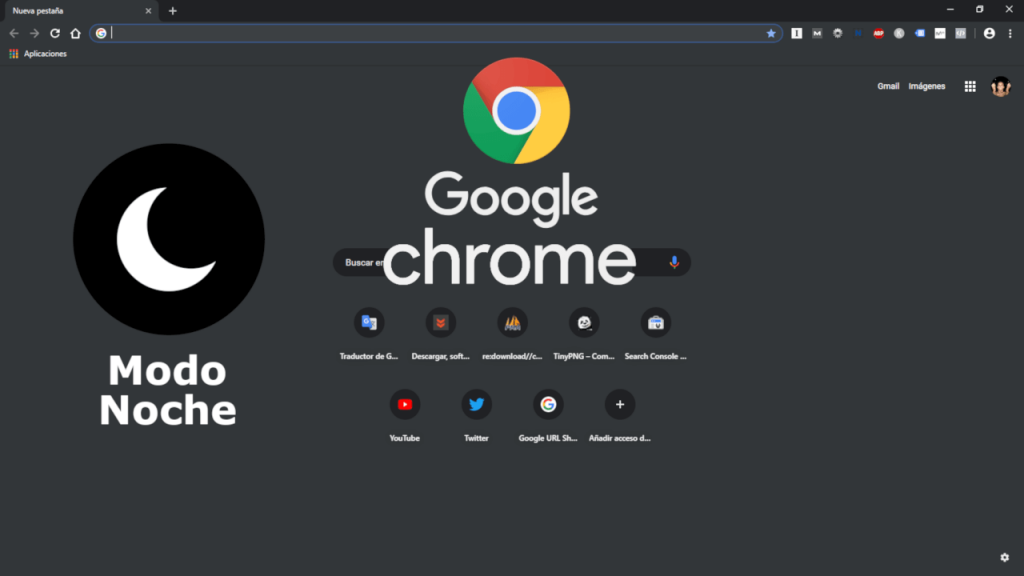The image size is (1024, 576).
Task: Open Google apps grid menu
Action: tap(970, 86)
